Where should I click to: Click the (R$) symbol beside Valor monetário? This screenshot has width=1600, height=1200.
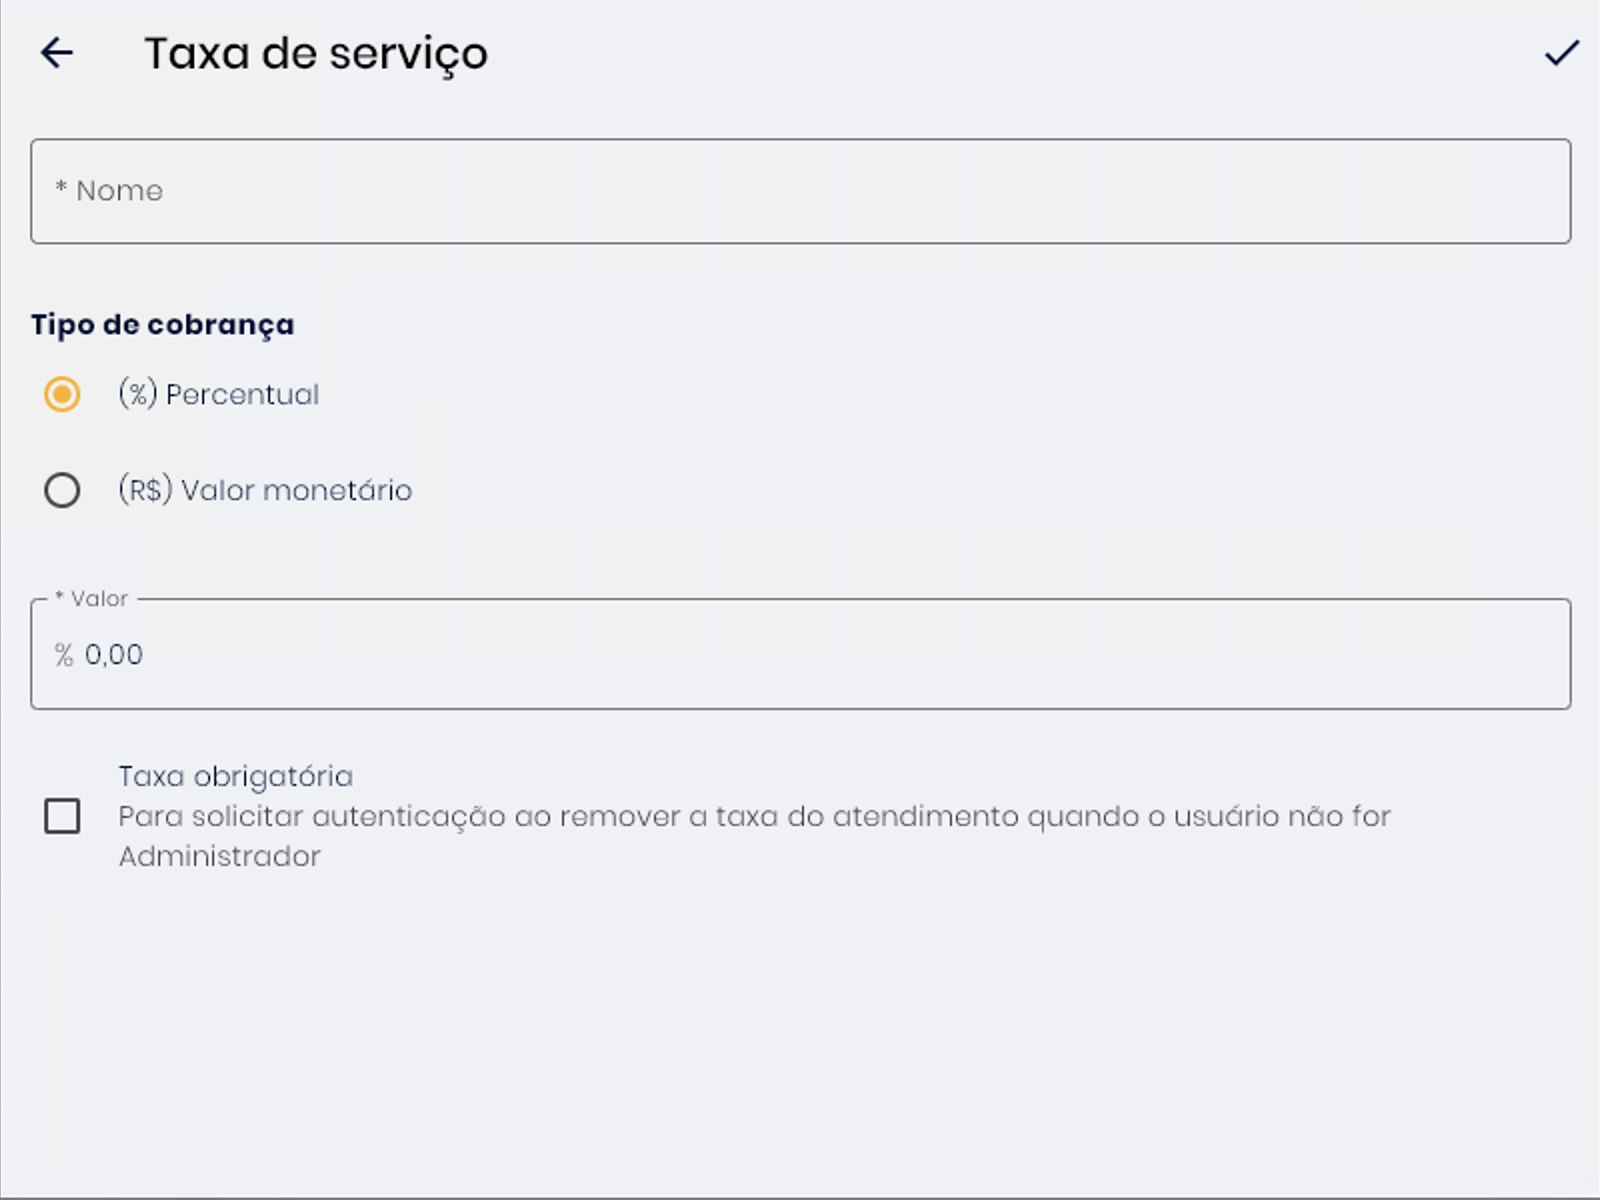click(146, 490)
